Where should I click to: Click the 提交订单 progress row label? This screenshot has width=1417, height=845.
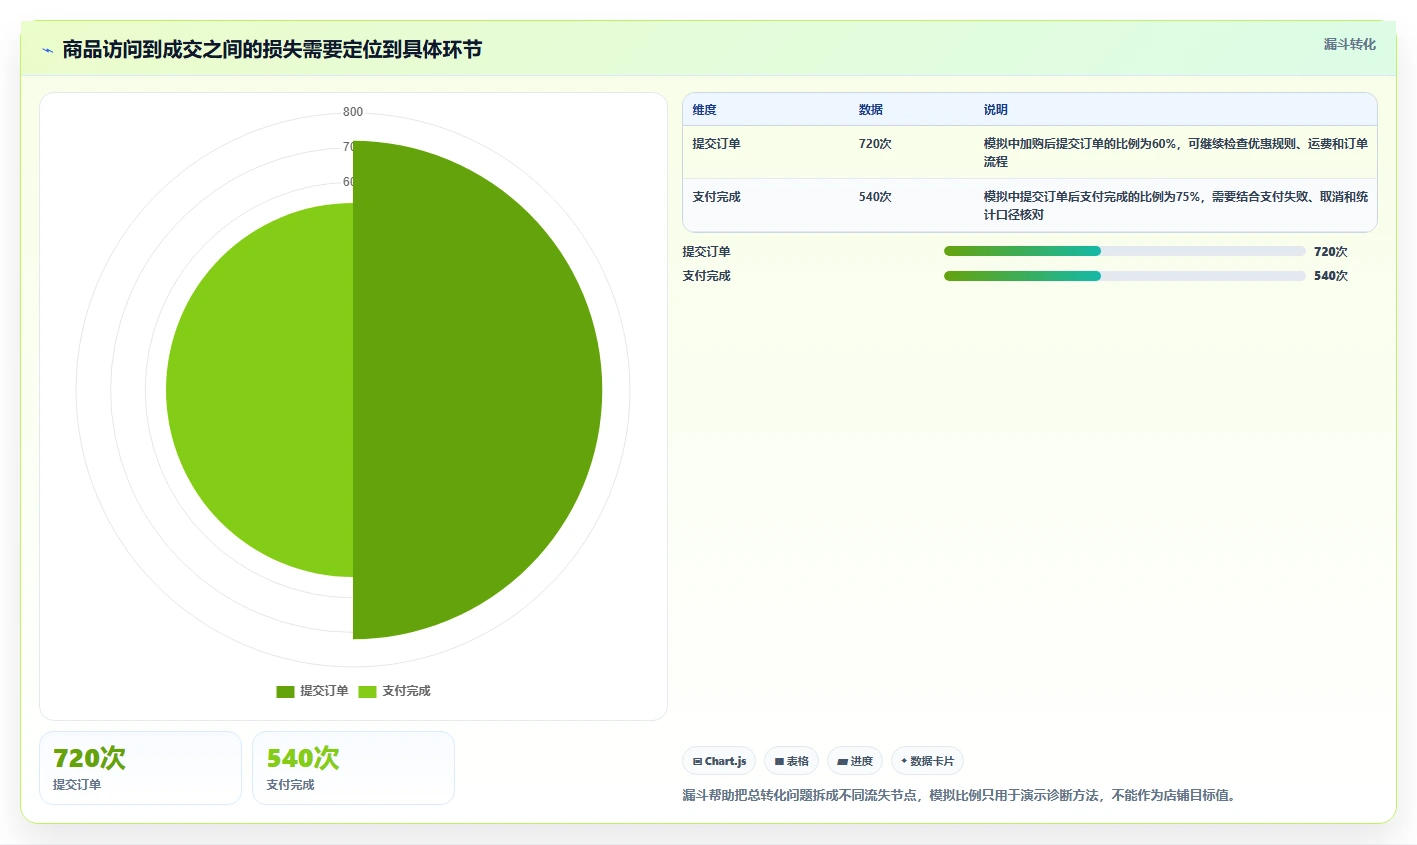click(706, 252)
